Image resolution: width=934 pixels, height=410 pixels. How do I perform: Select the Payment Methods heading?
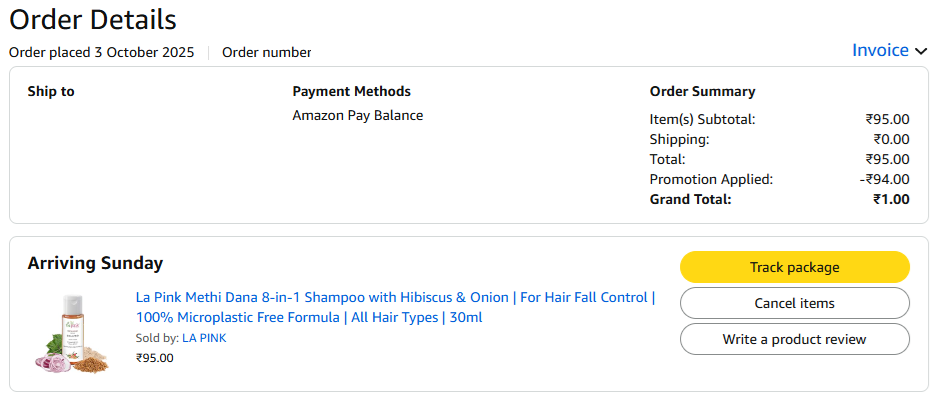(351, 92)
